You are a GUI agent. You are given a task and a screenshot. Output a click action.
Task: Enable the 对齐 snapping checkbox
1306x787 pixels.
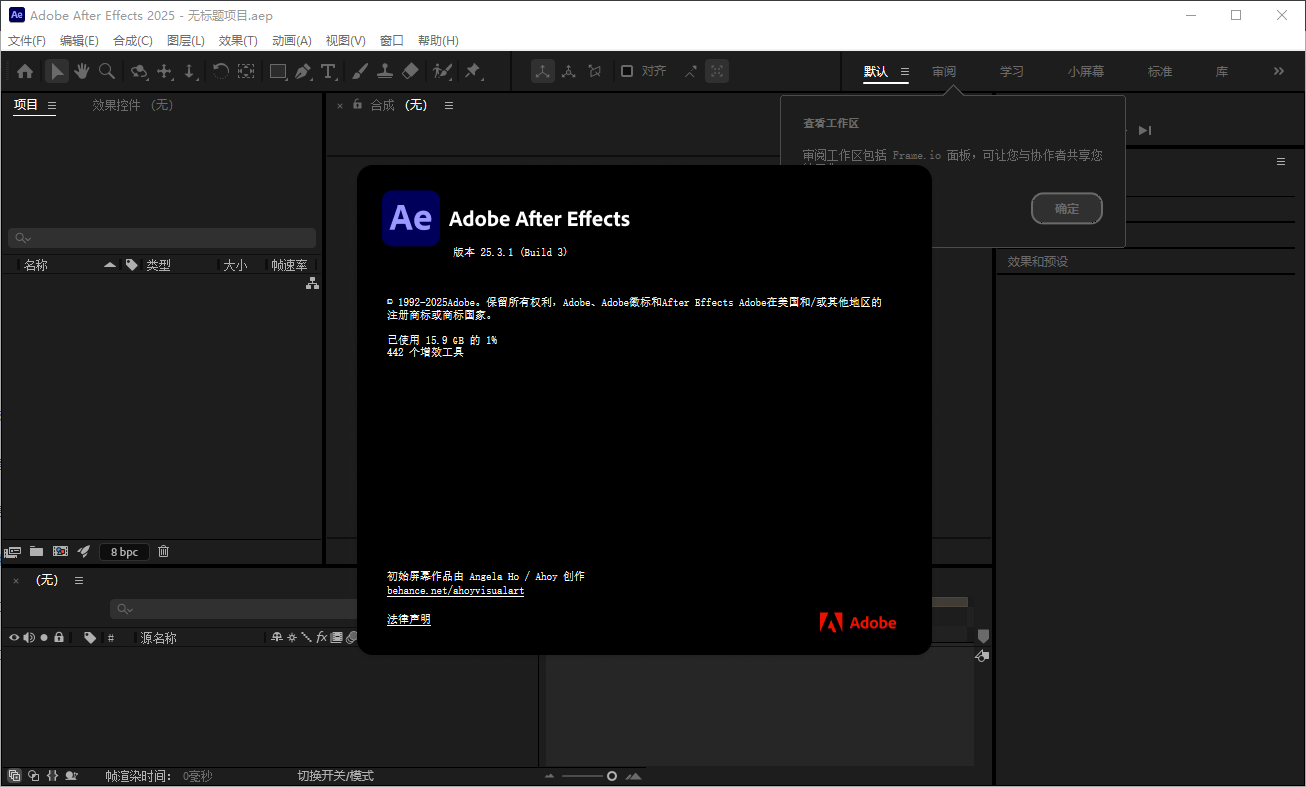click(x=627, y=71)
